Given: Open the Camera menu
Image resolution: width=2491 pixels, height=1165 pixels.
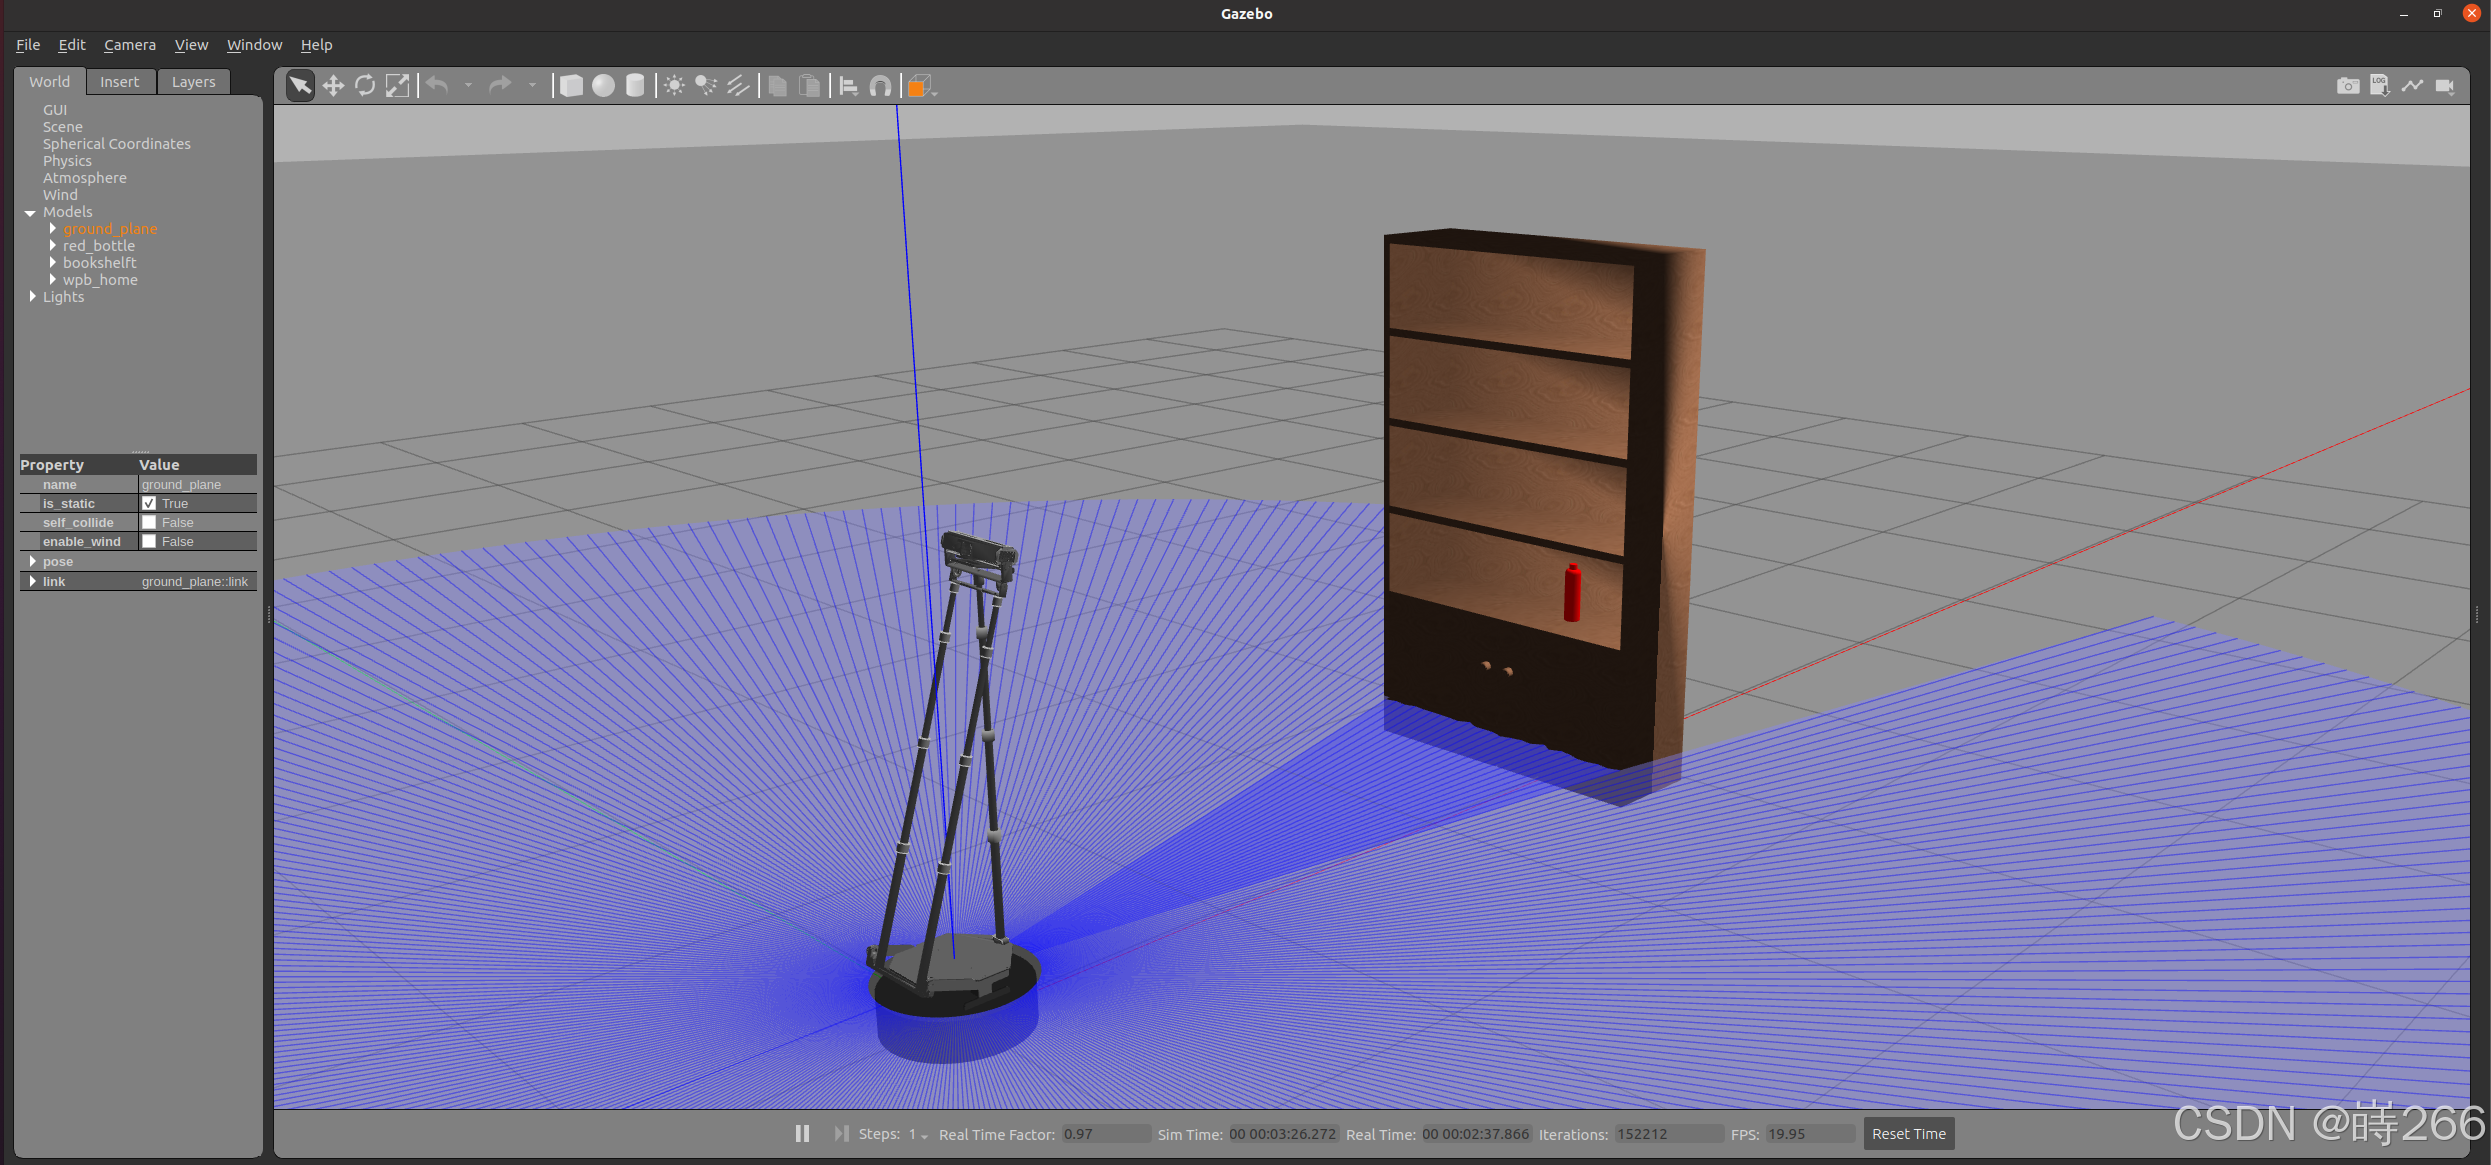Looking at the screenshot, I should click(x=129, y=45).
